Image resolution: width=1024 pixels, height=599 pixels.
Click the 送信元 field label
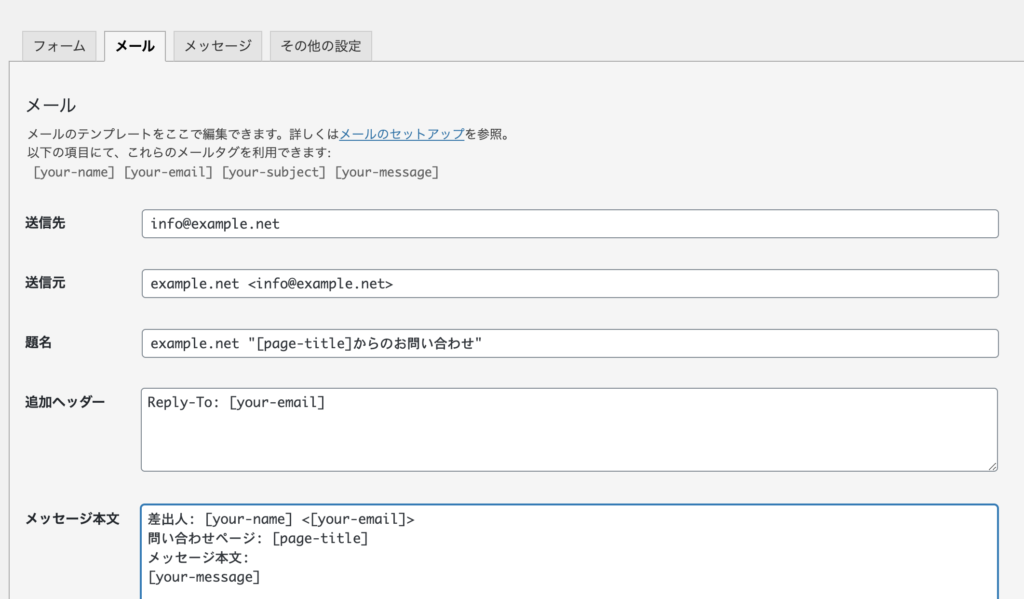tap(46, 283)
